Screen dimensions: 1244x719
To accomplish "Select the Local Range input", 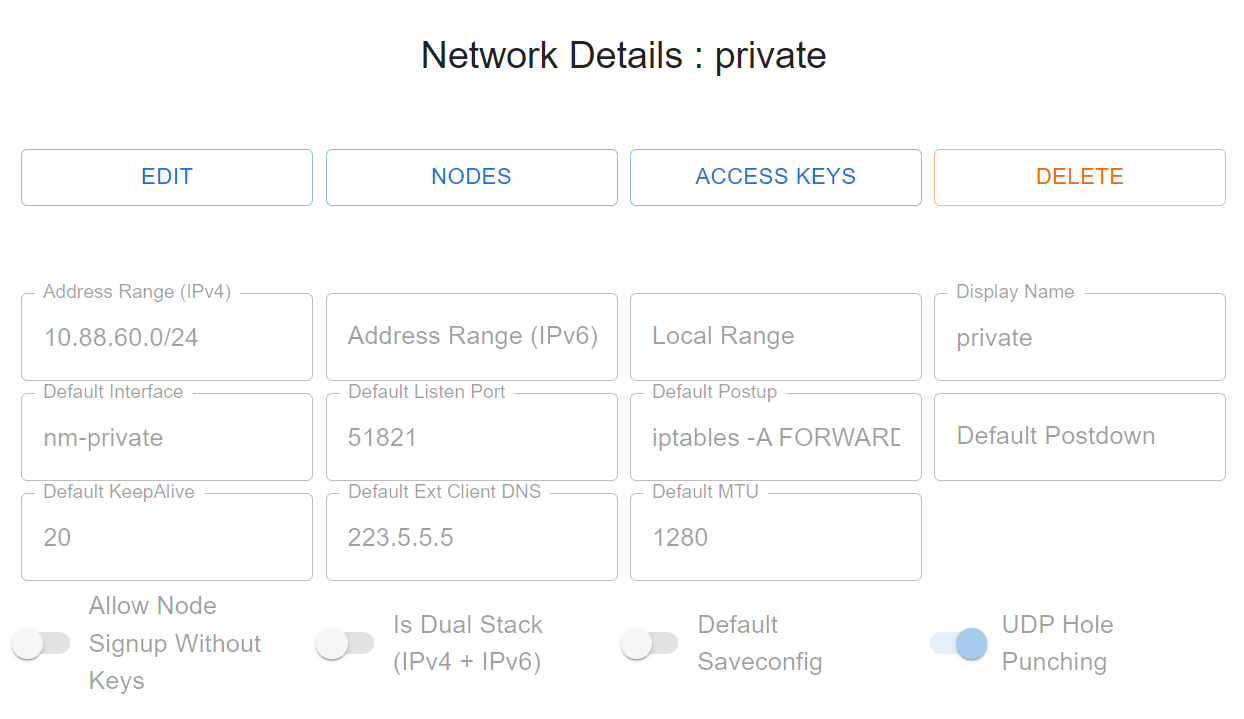I will [776, 337].
